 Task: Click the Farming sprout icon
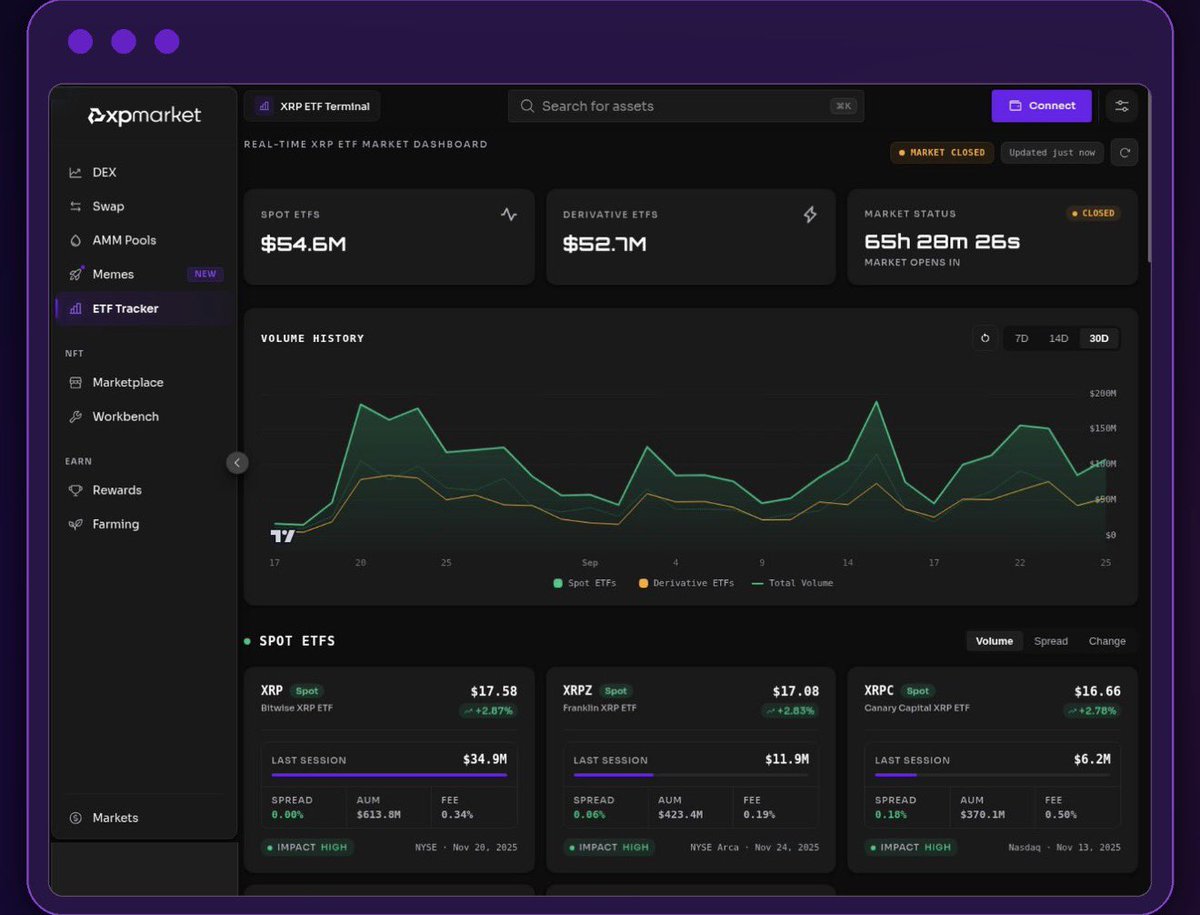(75, 525)
